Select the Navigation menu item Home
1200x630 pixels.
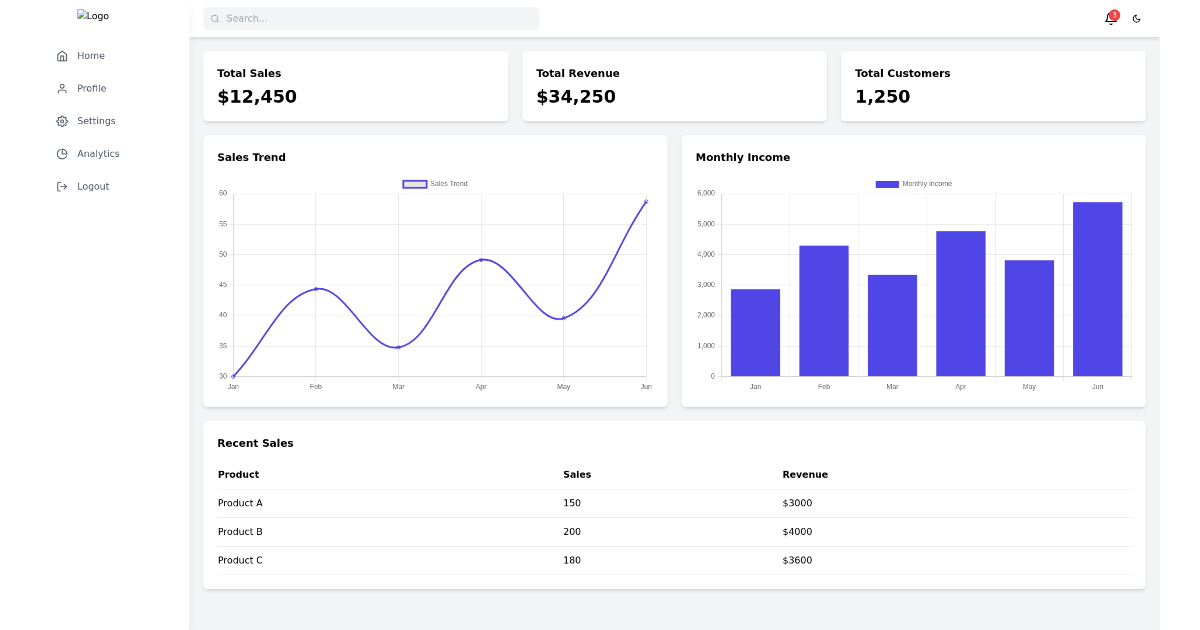click(90, 56)
